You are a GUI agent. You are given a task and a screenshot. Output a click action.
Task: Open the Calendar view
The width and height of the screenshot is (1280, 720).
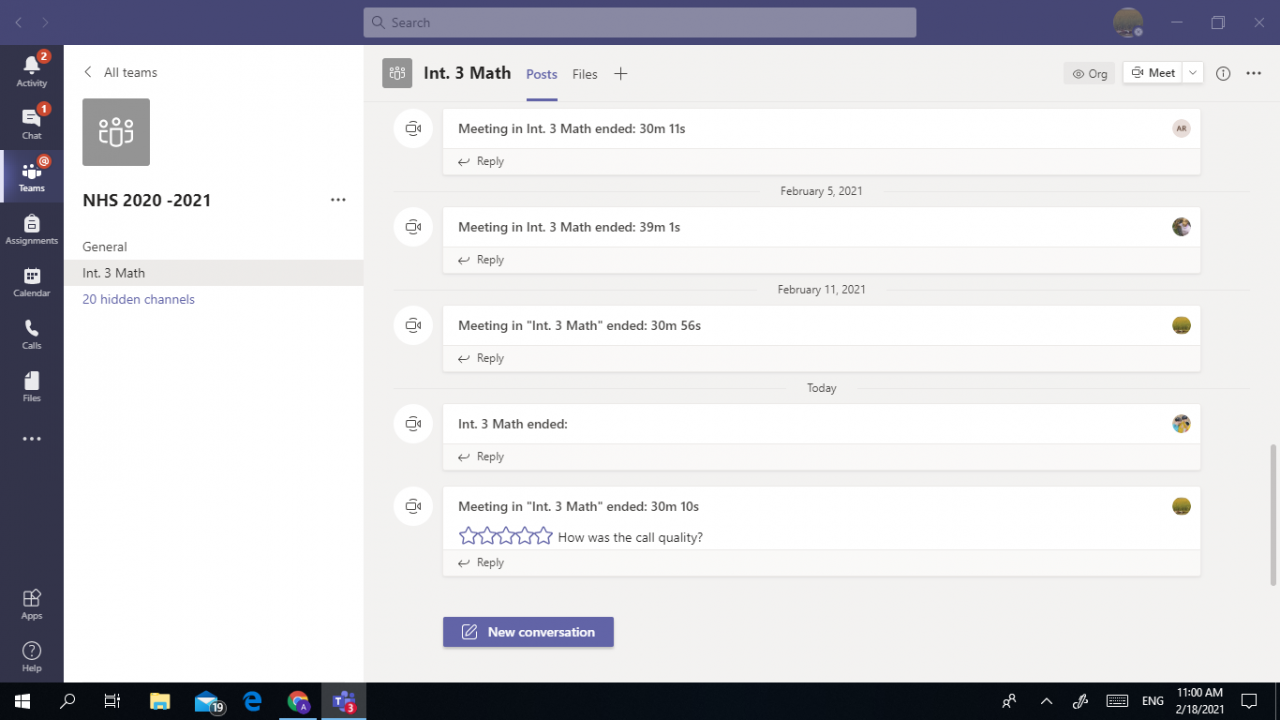tap(32, 281)
